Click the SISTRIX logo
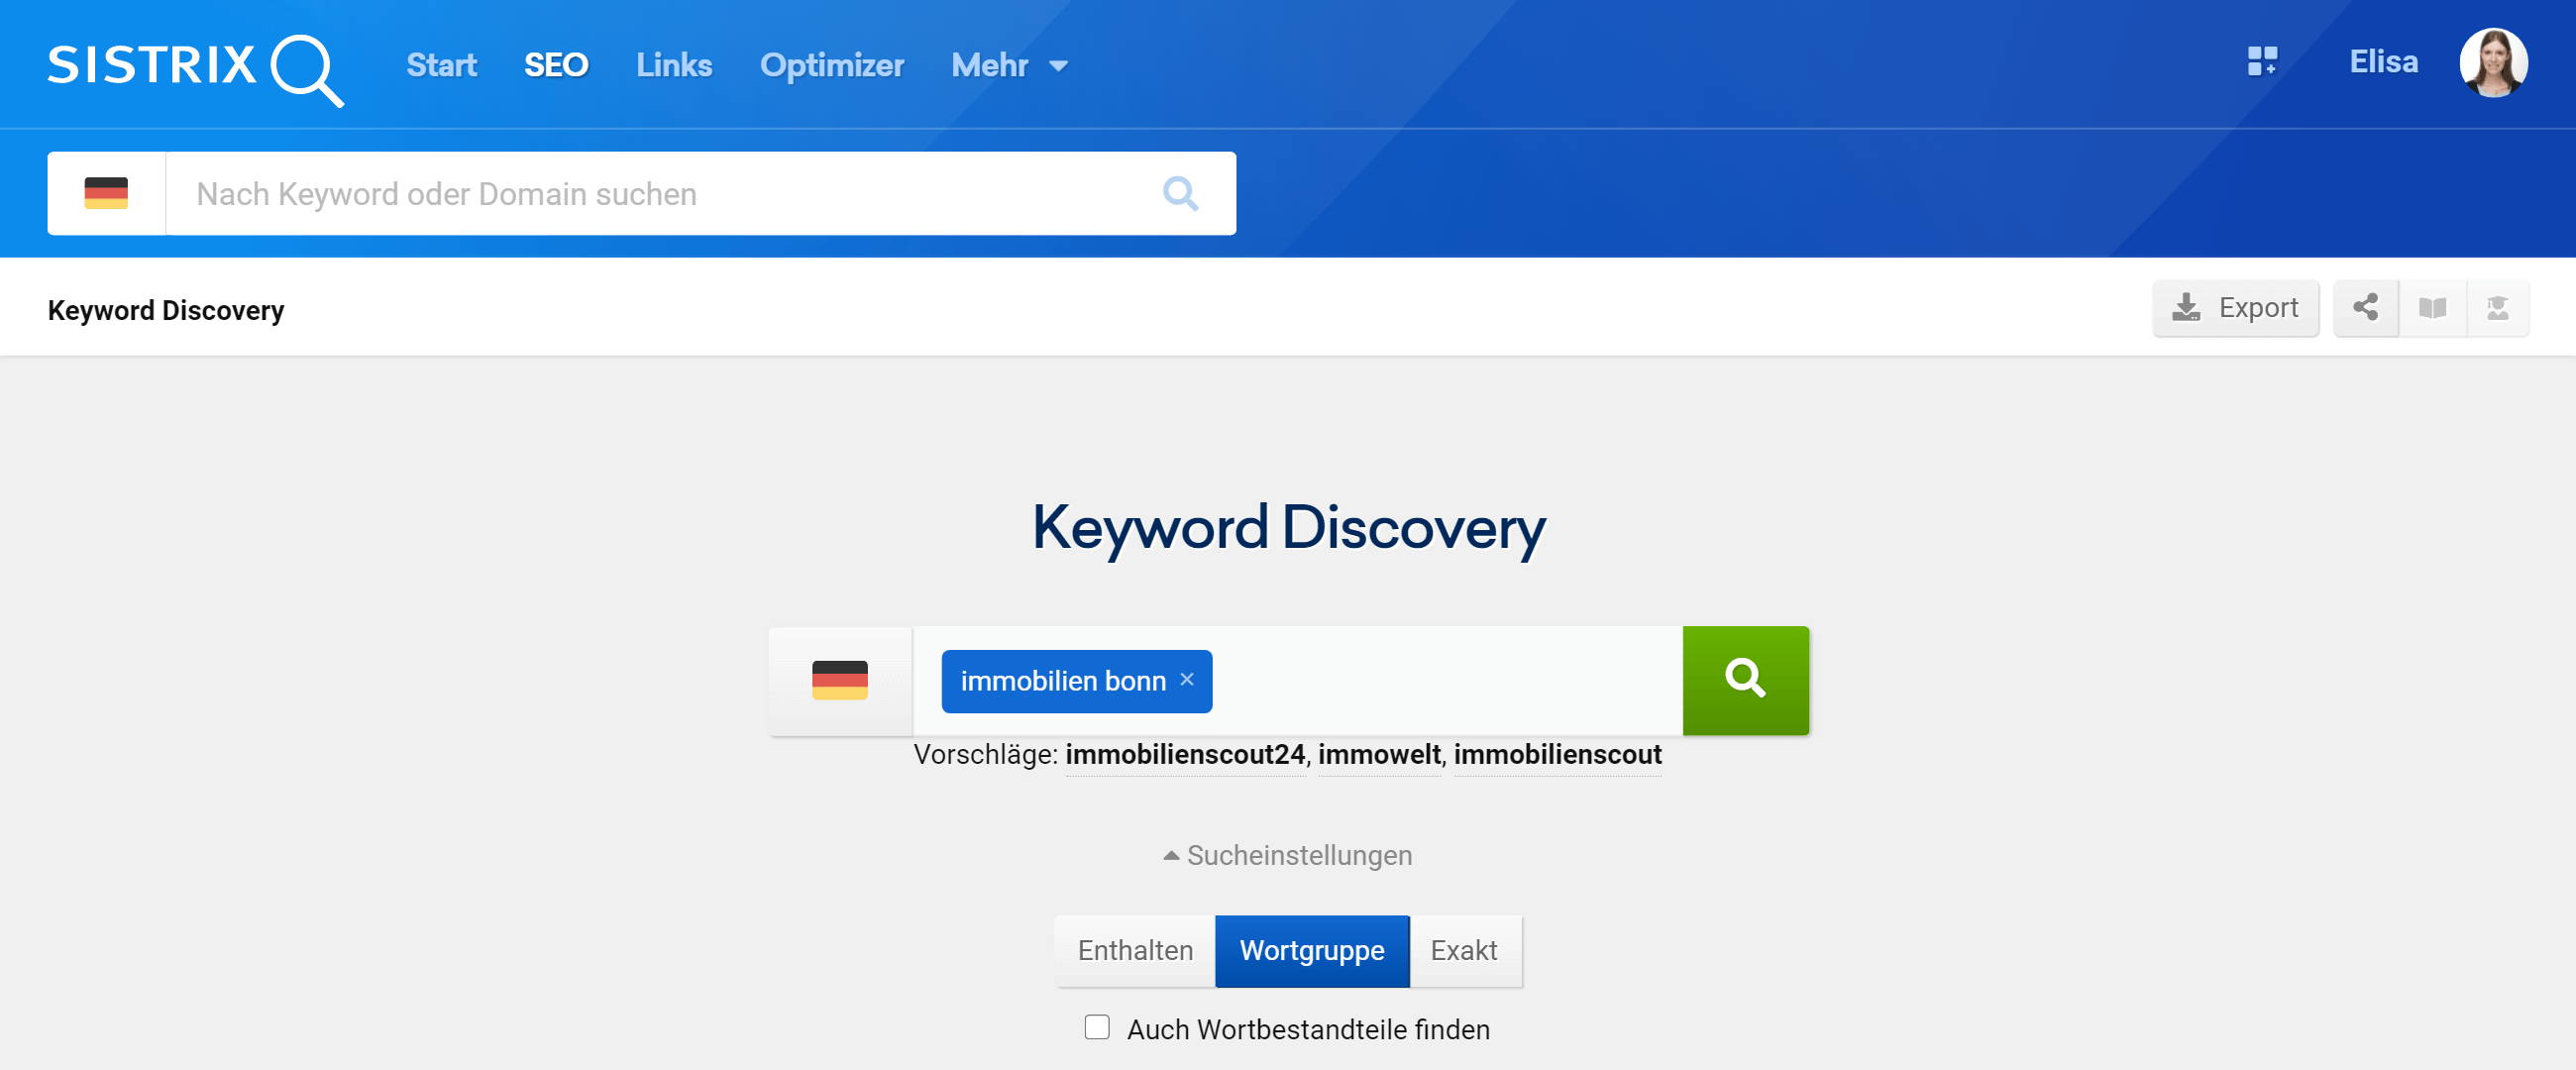 click(x=195, y=66)
